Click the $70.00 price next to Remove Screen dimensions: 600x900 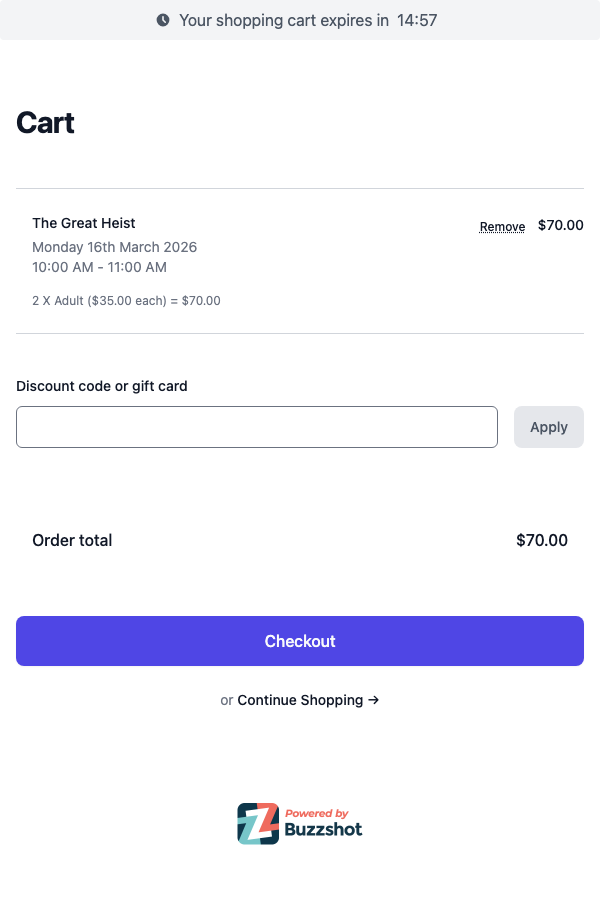(560, 225)
